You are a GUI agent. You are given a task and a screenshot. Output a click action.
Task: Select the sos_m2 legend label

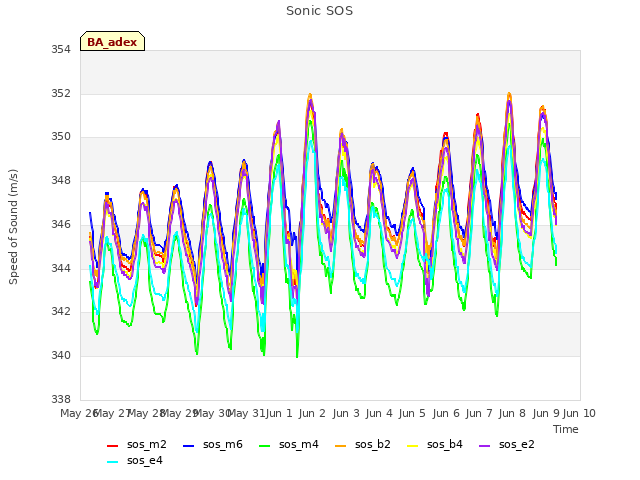[147, 444]
